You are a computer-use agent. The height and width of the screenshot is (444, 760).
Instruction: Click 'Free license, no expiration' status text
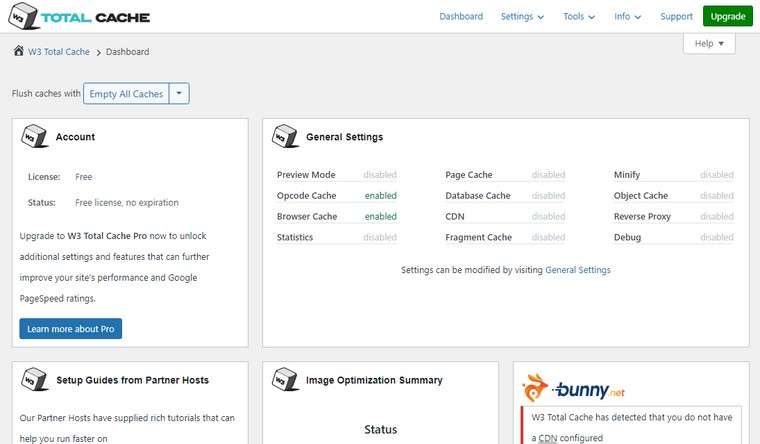tap(127, 203)
